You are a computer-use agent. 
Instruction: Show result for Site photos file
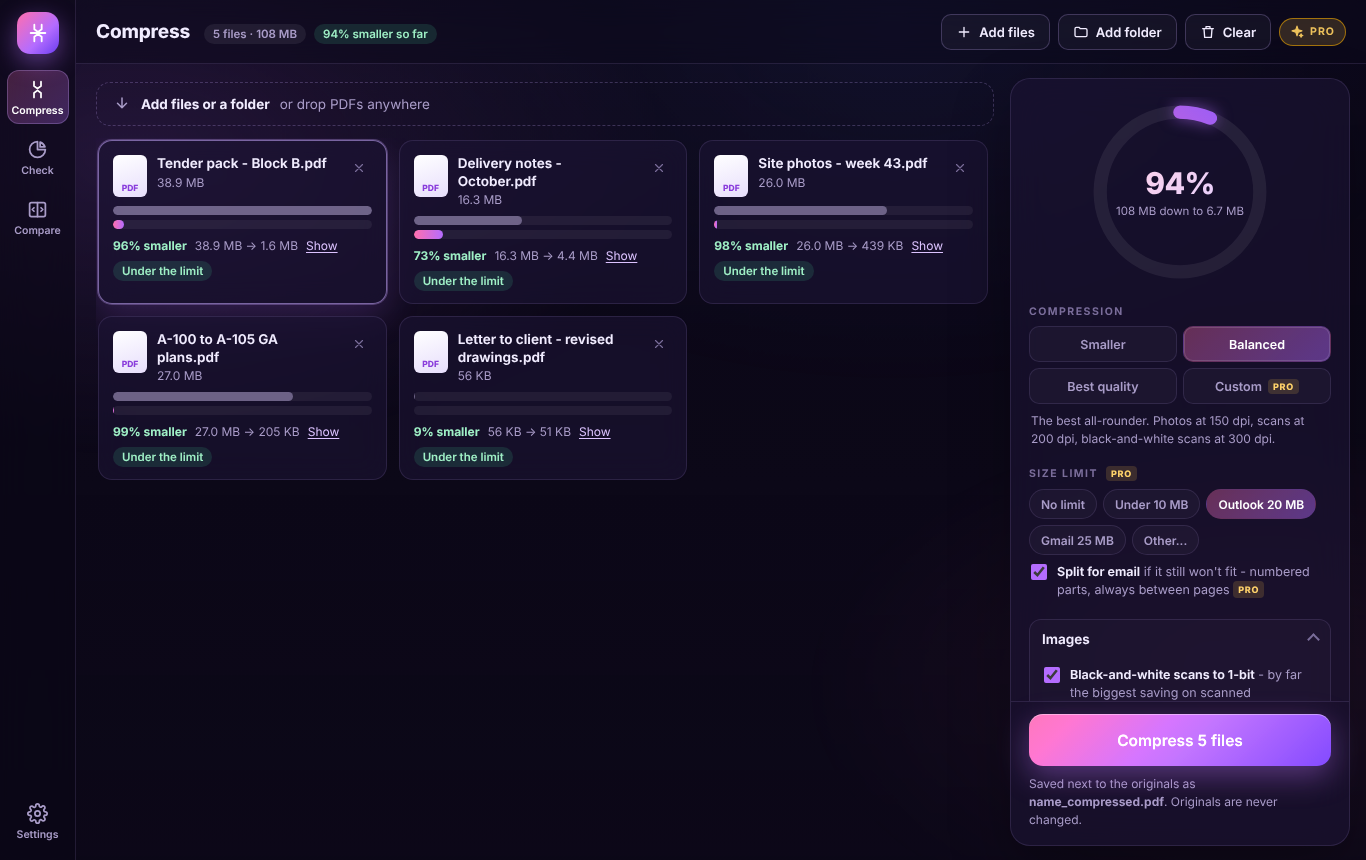coord(927,246)
